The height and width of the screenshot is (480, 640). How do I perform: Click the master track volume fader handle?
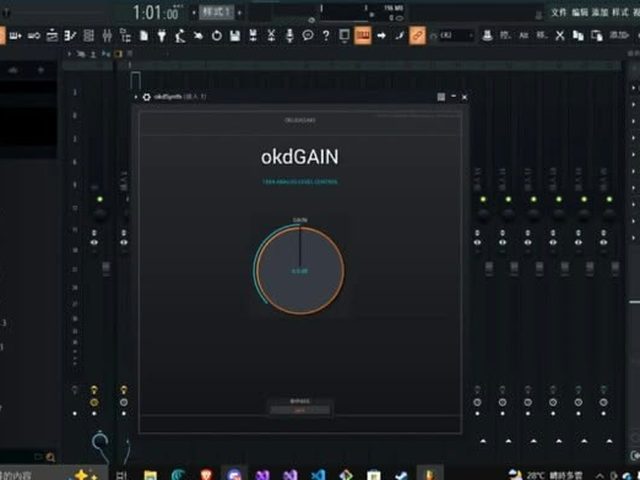coord(106,268)
